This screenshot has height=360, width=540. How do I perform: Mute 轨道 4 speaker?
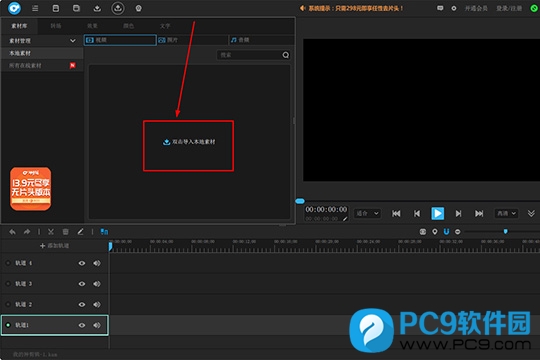tap(97, 263)
